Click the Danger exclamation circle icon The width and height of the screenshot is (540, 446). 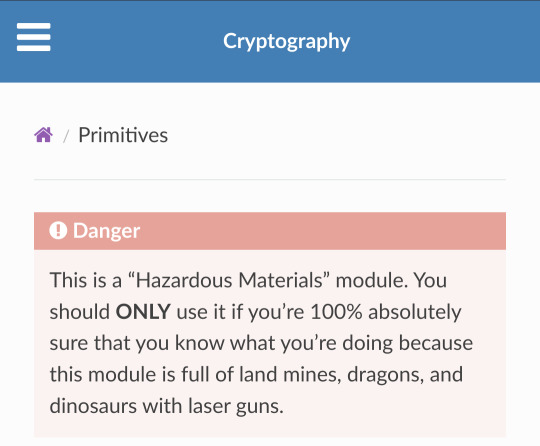(x=58, y=230)
